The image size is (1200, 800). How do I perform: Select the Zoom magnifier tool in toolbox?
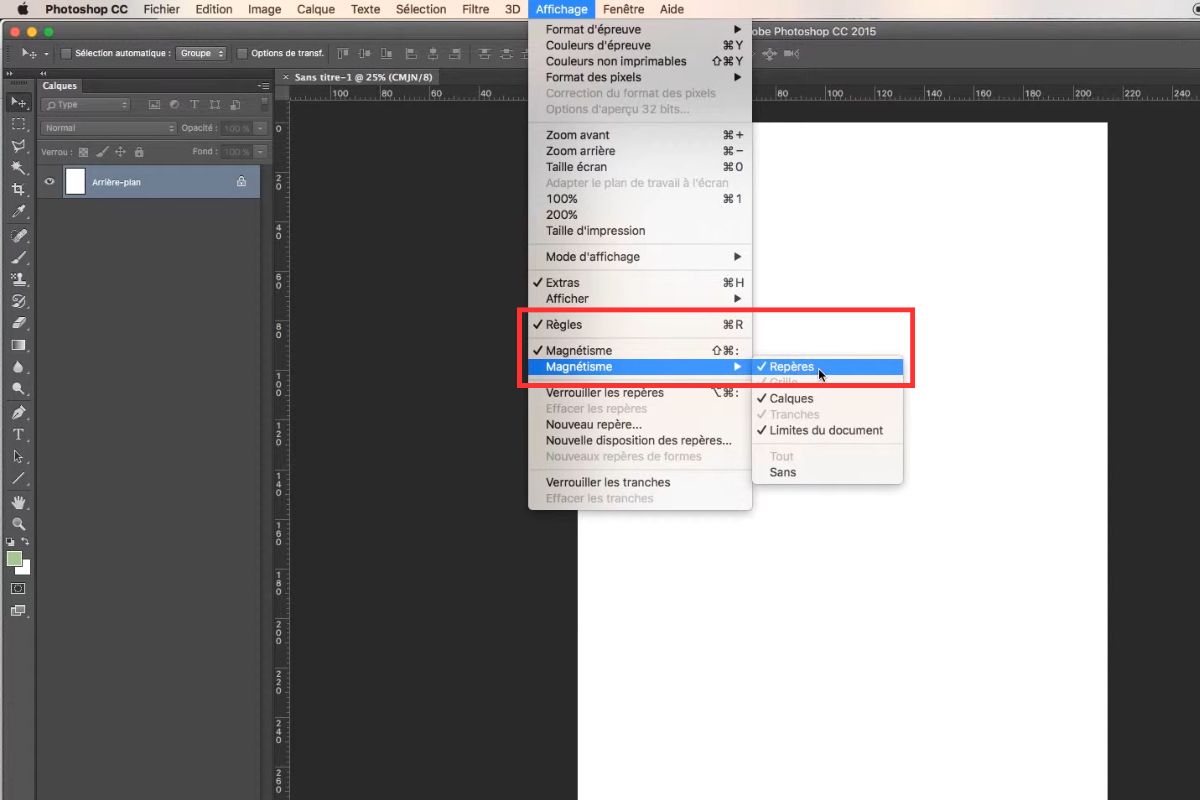coord(18,524)
